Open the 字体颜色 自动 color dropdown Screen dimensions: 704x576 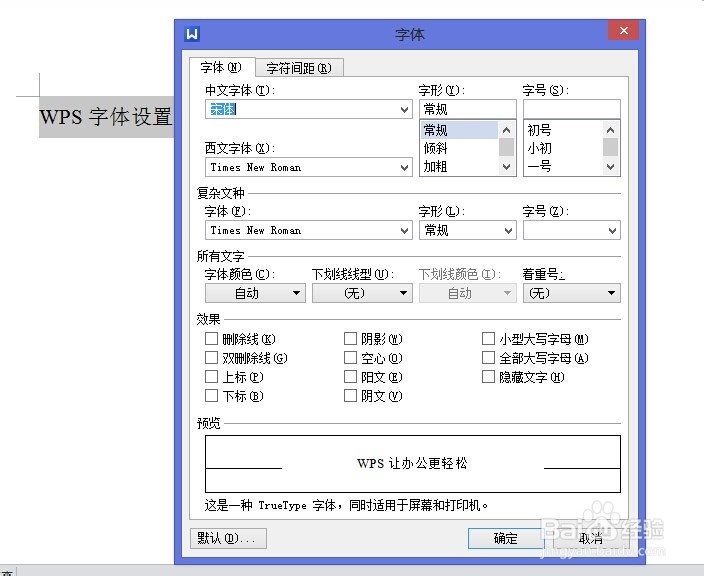pyautogui.click(x=255, y=293)
